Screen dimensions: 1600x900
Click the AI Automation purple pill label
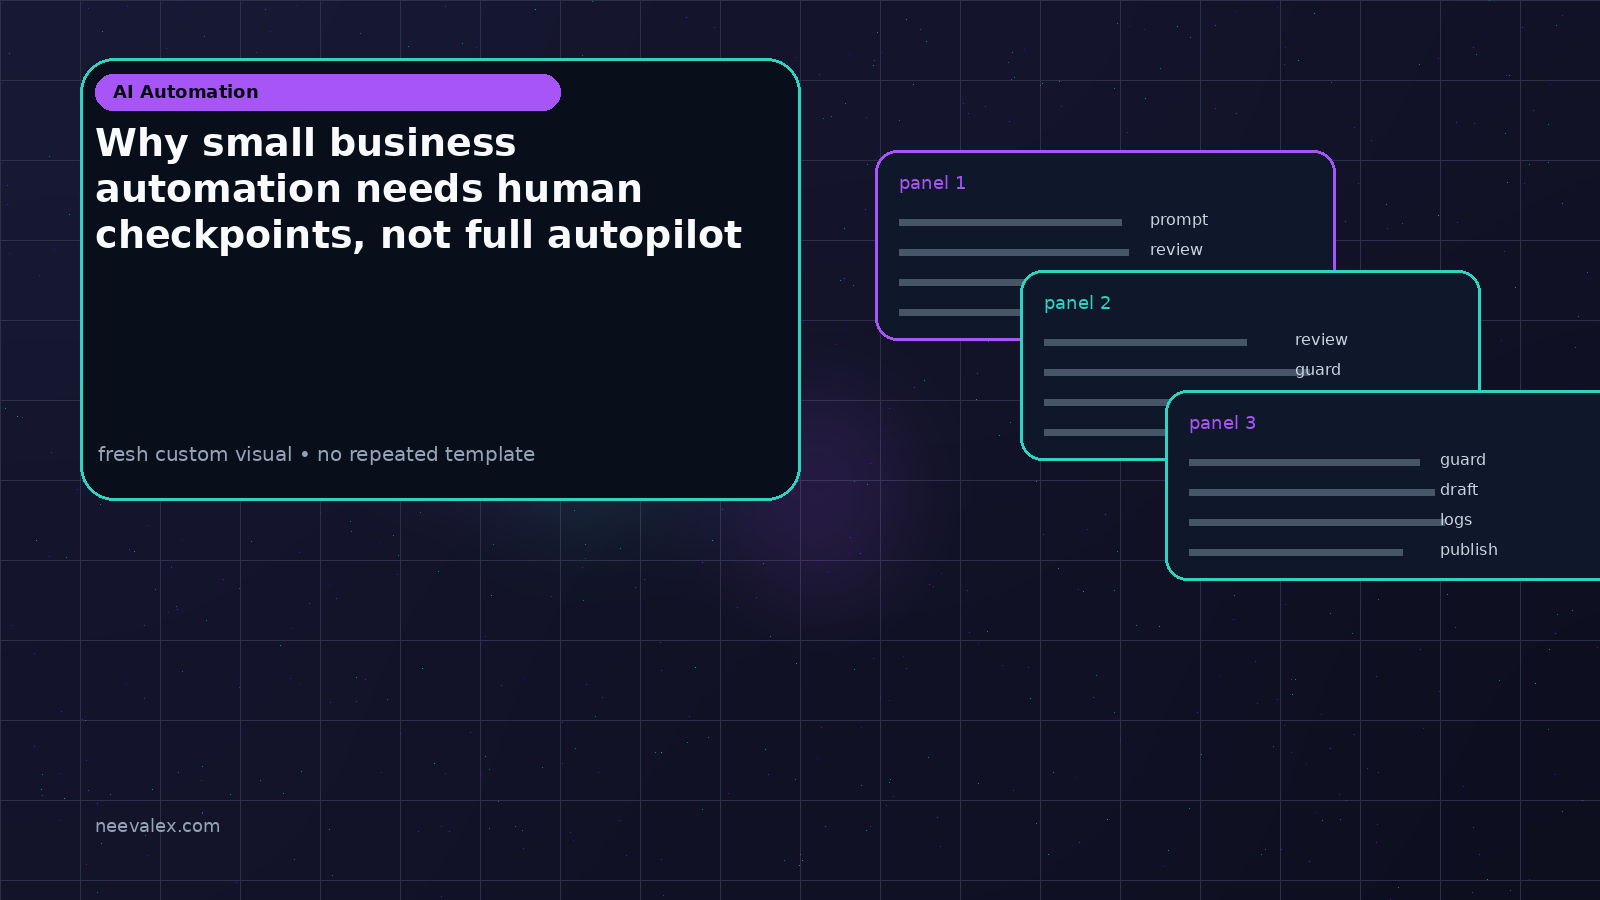click(328, 92)
